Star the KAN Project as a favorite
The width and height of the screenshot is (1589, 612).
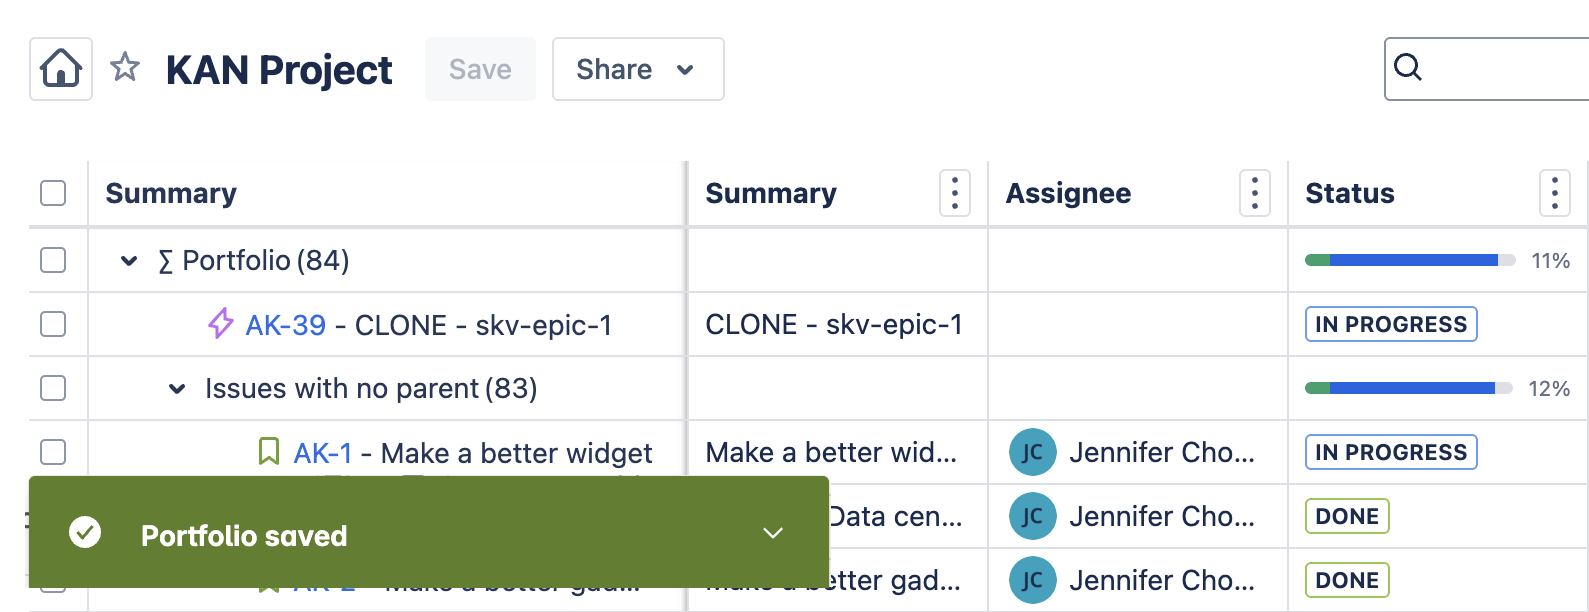coord(125,68)
